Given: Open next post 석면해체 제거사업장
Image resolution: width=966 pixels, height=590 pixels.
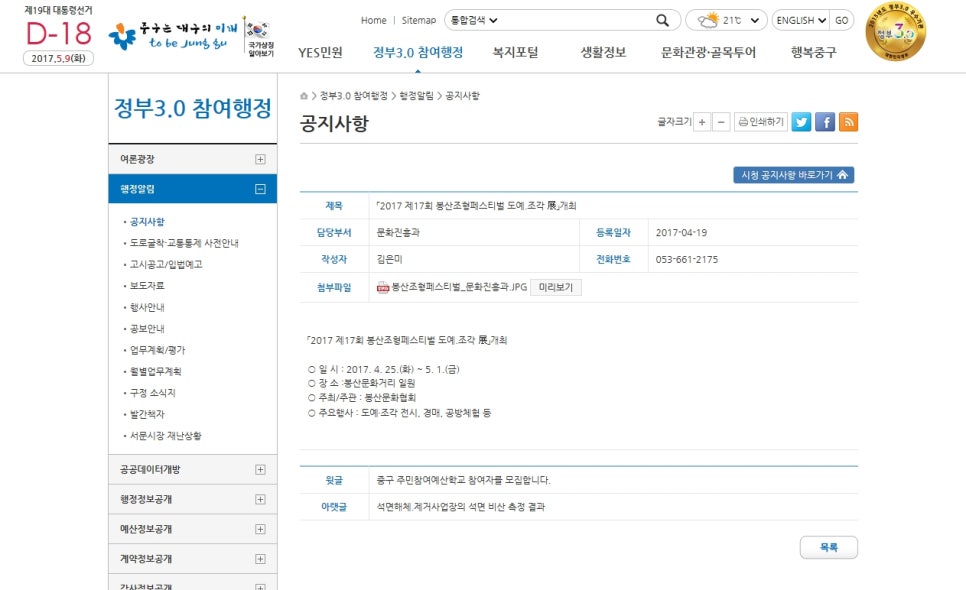Looking at the screenshot, I should (461, 507).
